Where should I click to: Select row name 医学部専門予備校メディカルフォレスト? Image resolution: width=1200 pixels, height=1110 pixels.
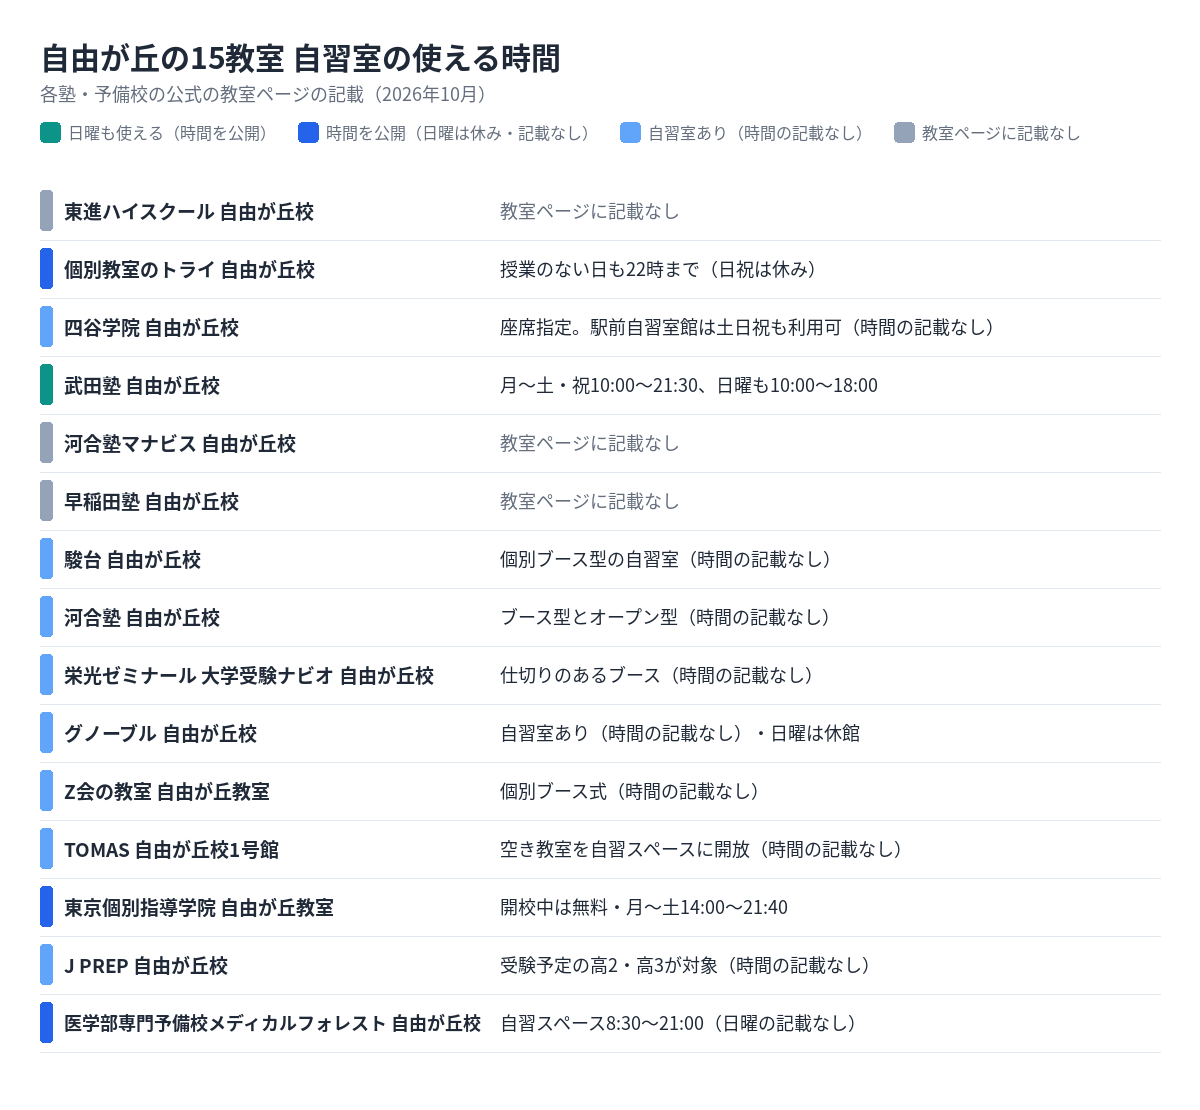225,1023
